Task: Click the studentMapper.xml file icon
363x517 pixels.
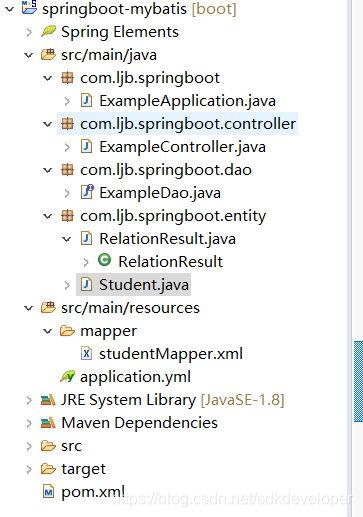Action: click(x=87, y=354)
